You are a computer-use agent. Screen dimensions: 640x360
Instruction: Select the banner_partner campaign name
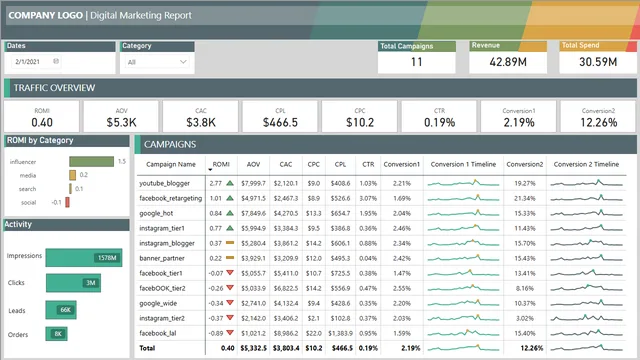162,258
